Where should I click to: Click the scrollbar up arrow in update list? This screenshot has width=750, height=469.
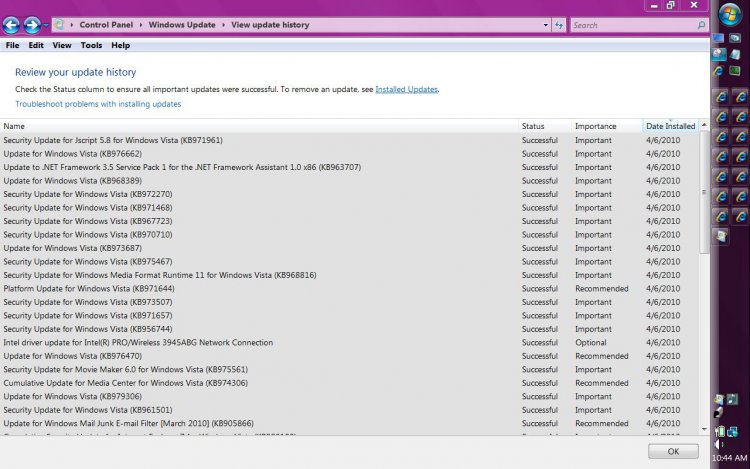pos(704,125)
